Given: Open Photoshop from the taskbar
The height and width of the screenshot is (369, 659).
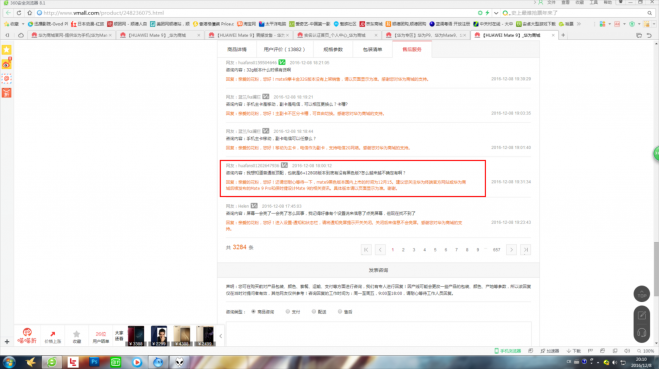Looking at the screenshot, I should (94, 362).
